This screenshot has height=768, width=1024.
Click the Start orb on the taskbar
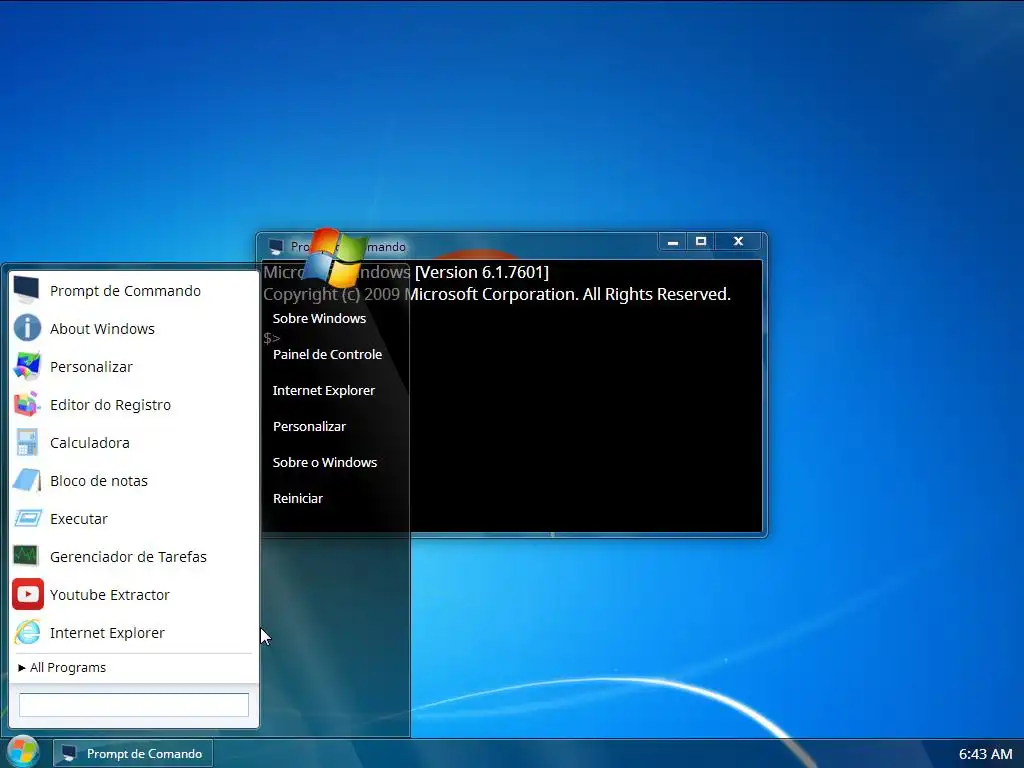click(x=22, y=752)
